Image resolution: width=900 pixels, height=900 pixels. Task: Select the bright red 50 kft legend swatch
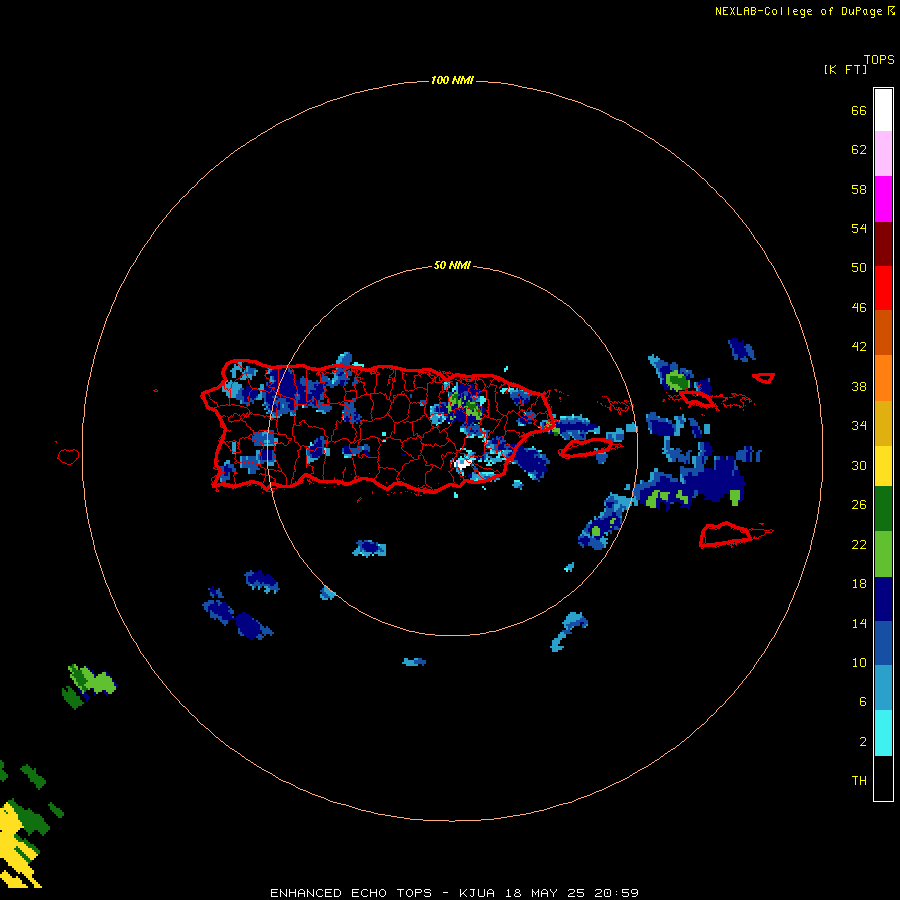click(883, 288)
